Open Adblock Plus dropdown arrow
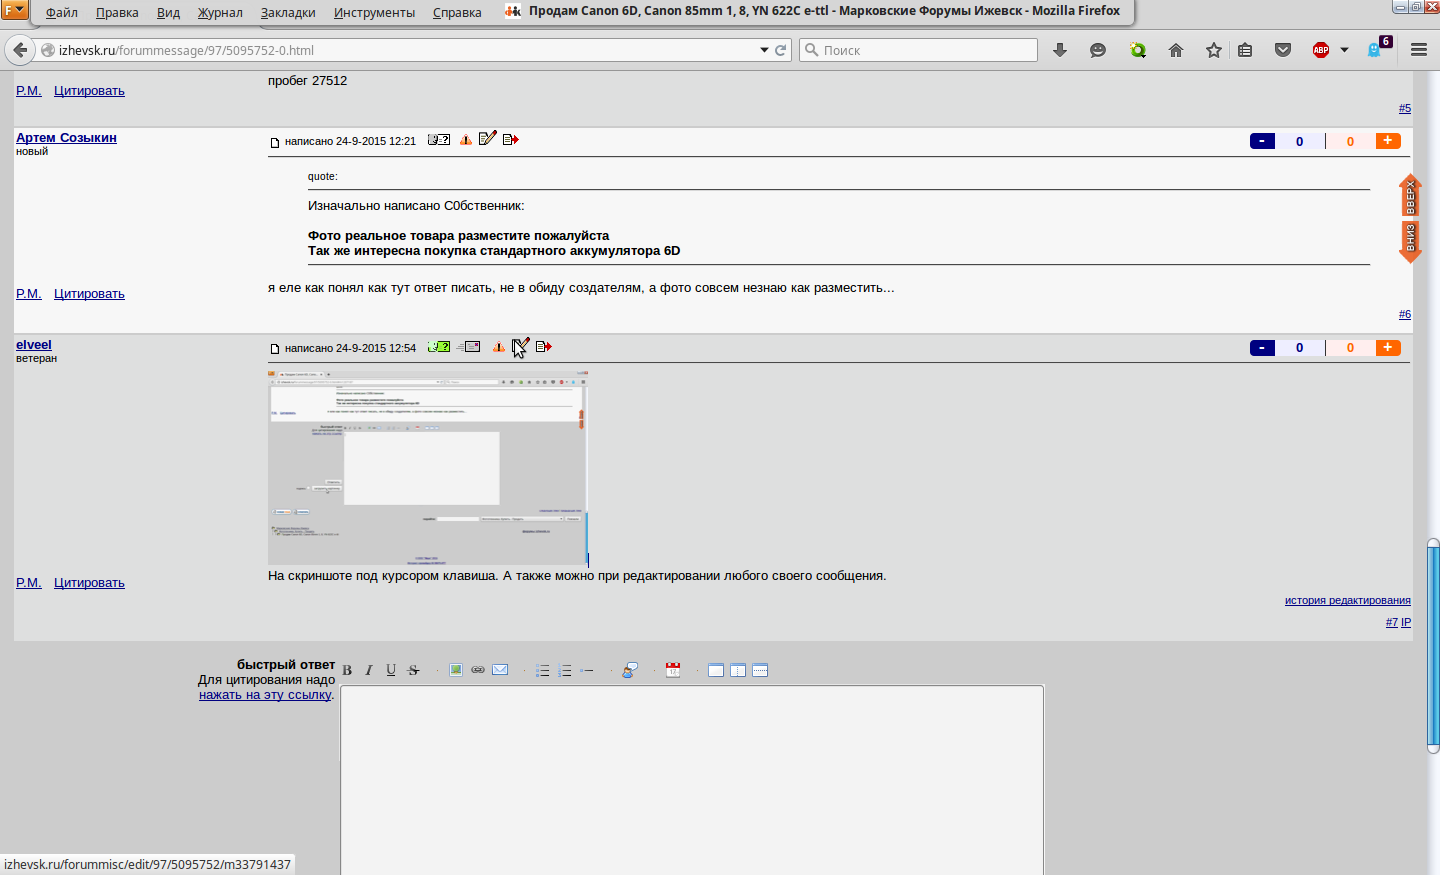Screen dimensions: 1440x875 coord(1344,50)
